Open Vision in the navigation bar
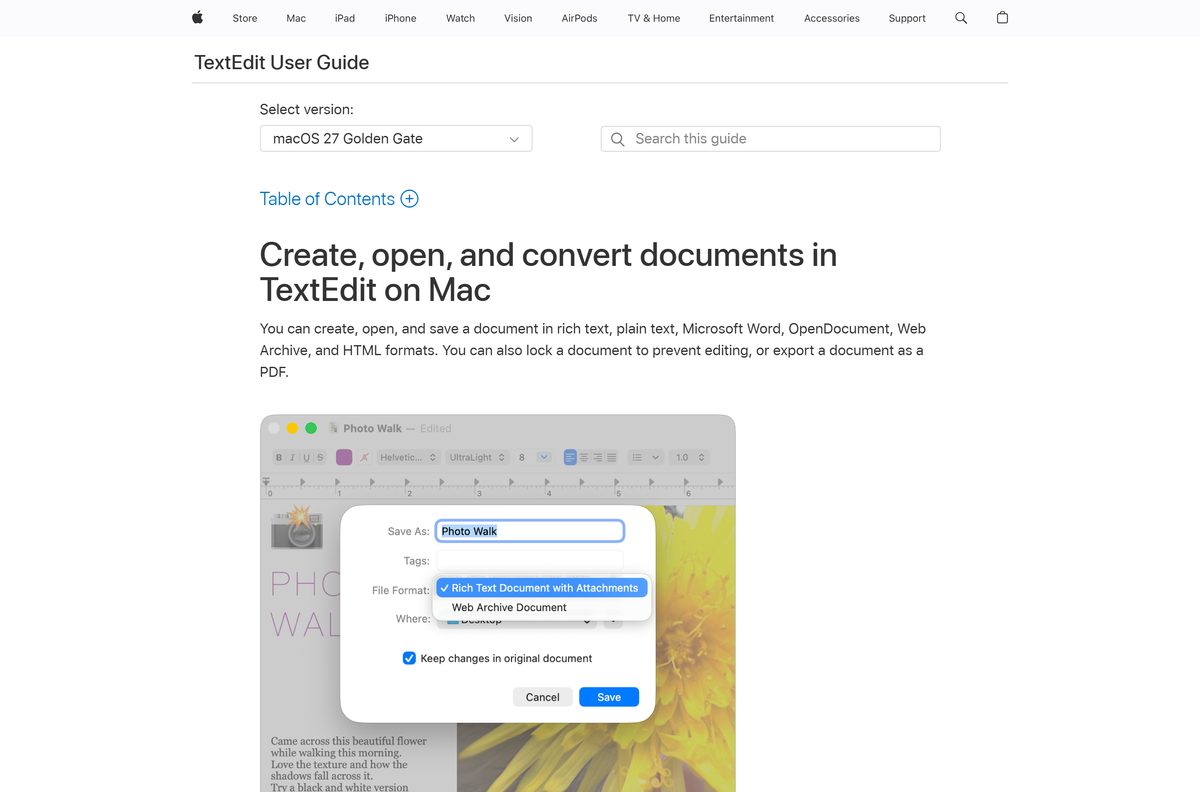The height and width of the screenshot is (792, 1200). click(x=518, y=18)
